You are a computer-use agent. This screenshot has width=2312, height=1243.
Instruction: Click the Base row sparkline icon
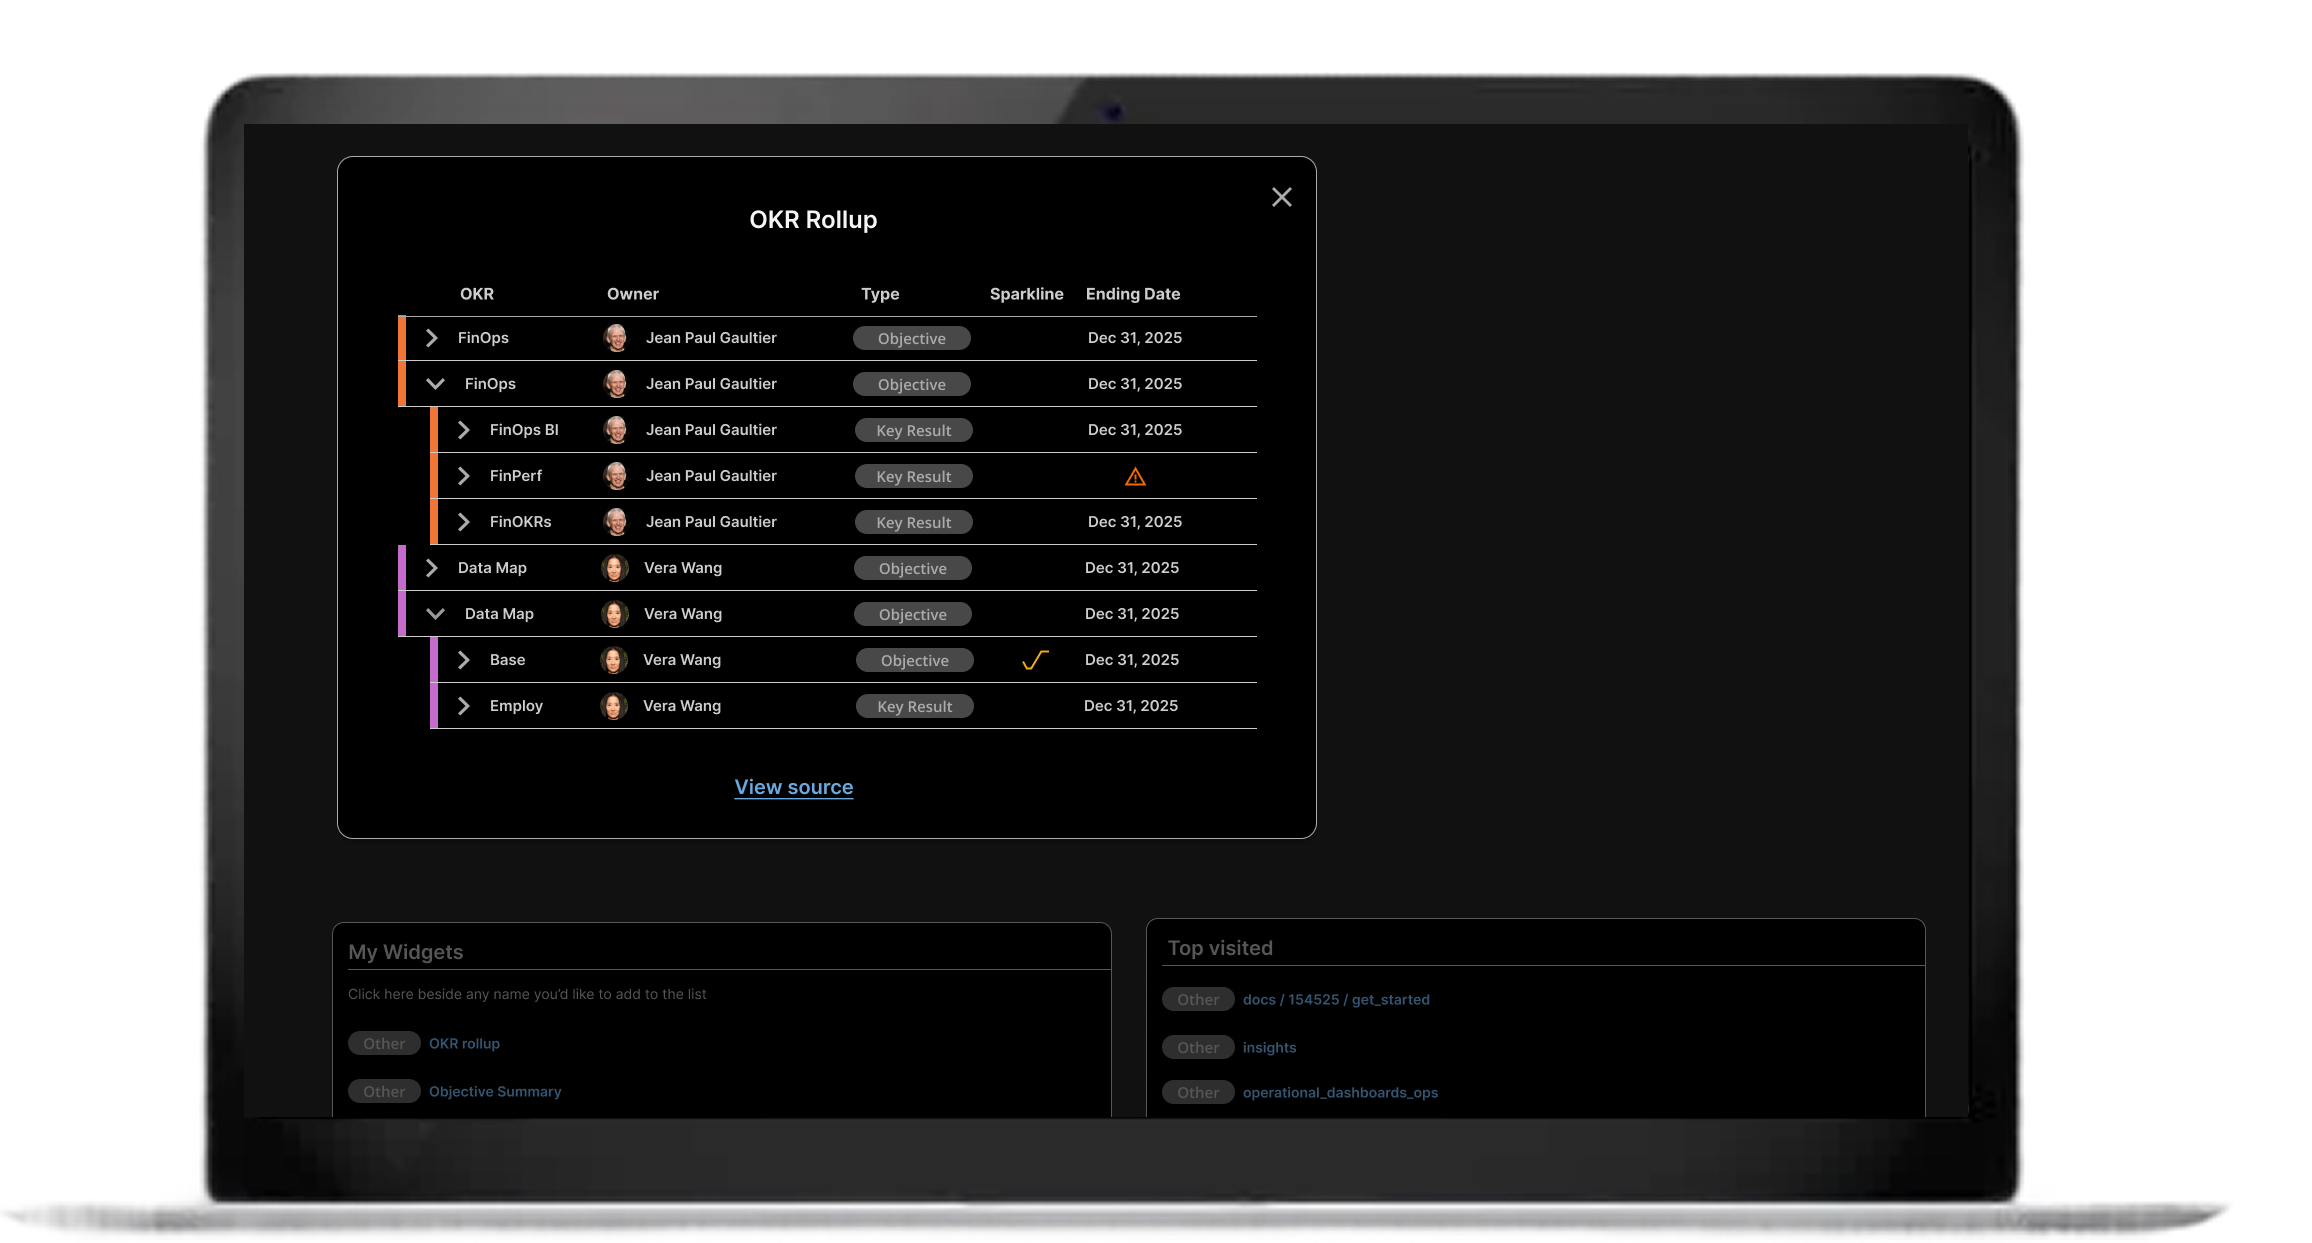(1035, 660)
